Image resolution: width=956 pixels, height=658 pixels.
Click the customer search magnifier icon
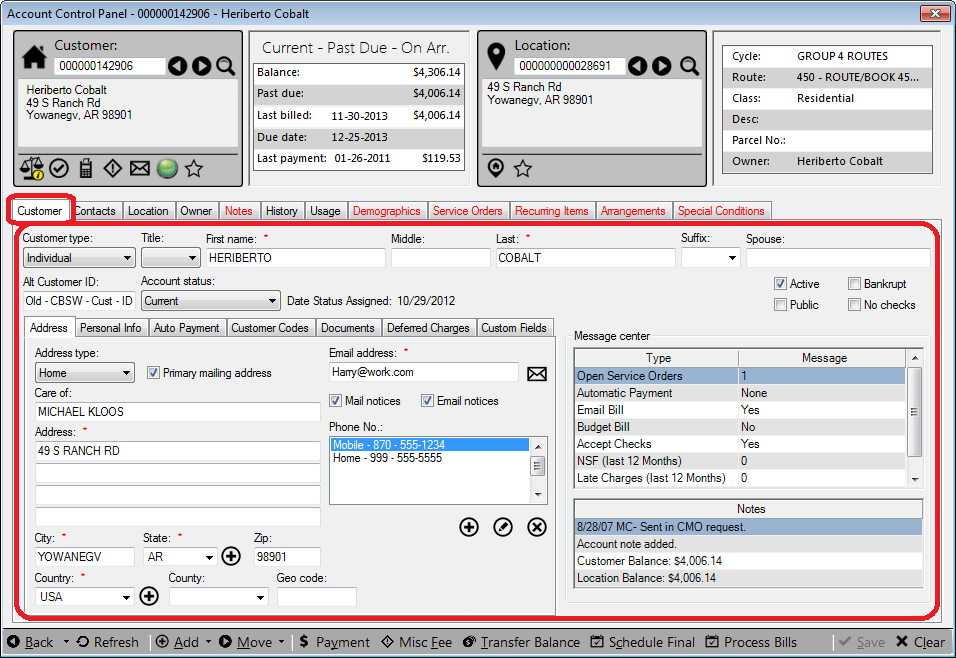[226, 66]
